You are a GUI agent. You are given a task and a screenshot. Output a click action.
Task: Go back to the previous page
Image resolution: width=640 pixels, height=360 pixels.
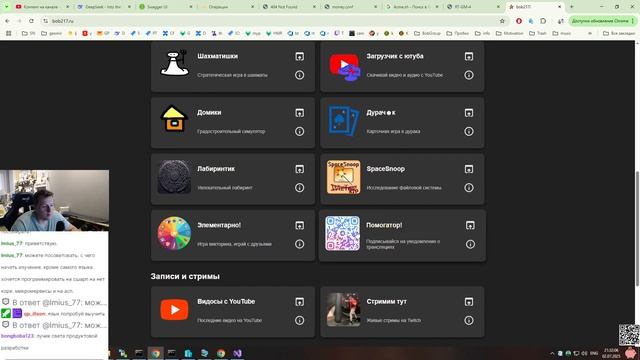click(x=7, y=21)
